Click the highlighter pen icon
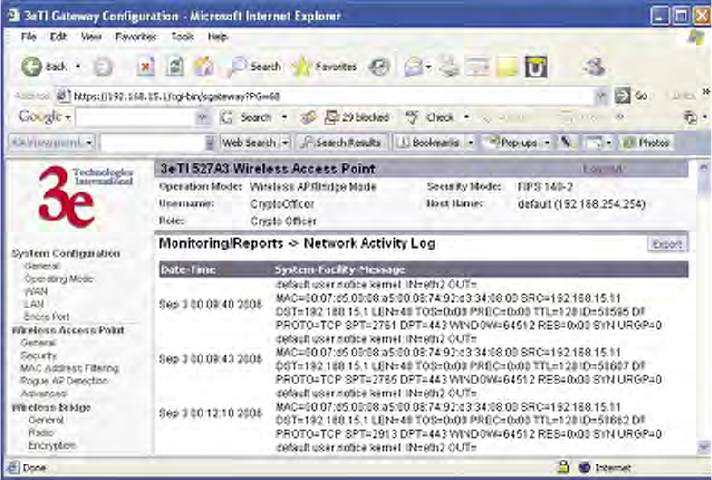 pyautogui.click(x=566, y=143)
